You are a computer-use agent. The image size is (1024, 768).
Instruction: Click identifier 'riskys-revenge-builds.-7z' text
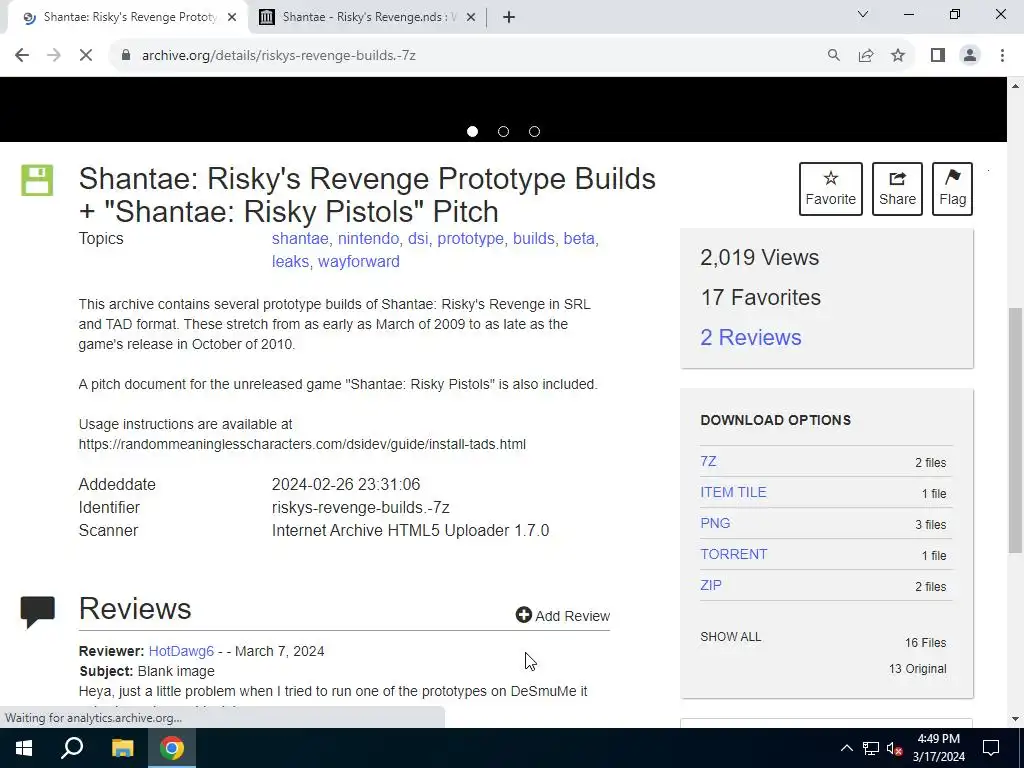(x=360, y=507)
